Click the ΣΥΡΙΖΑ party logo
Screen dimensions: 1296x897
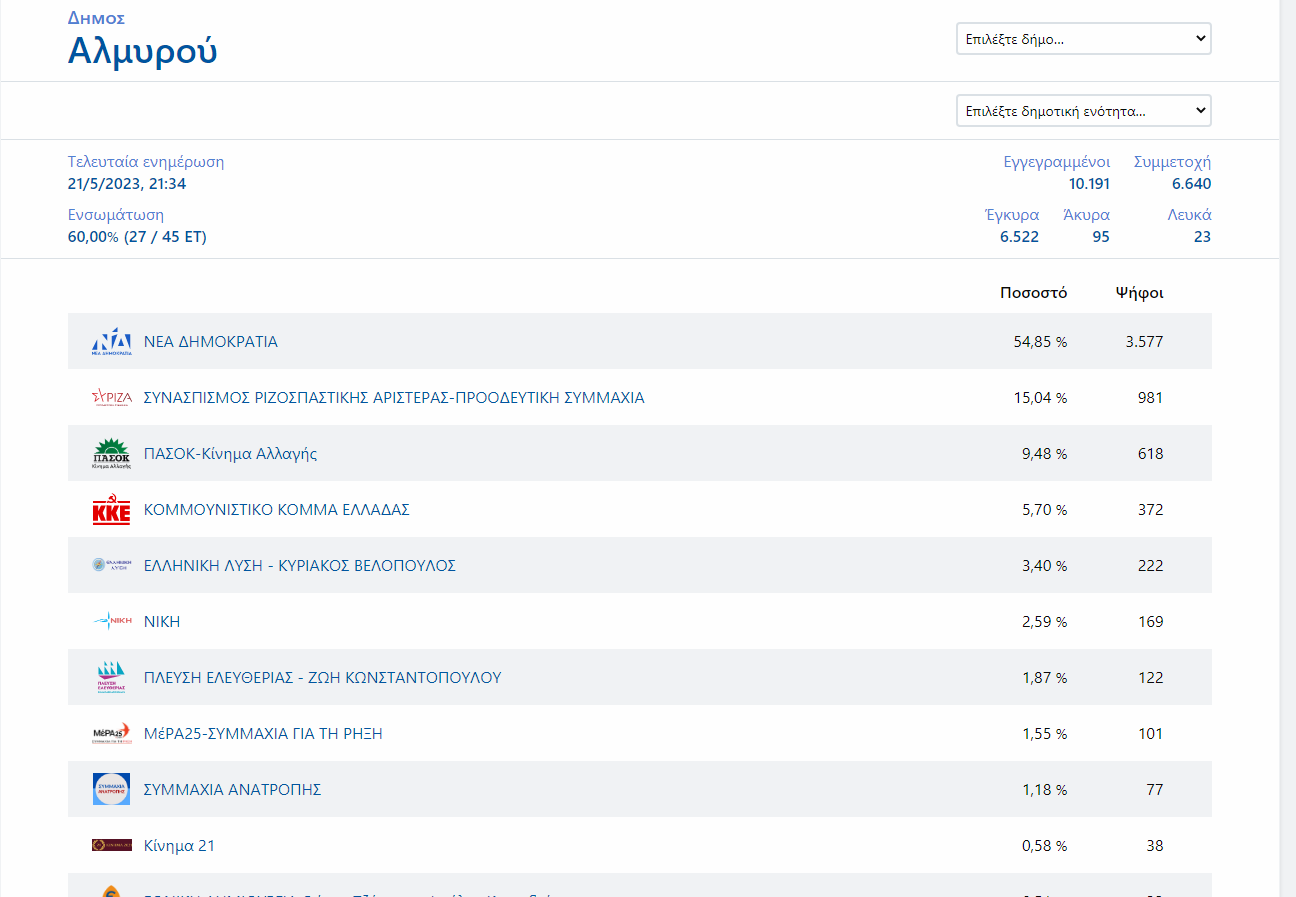(x=111, y=398)
